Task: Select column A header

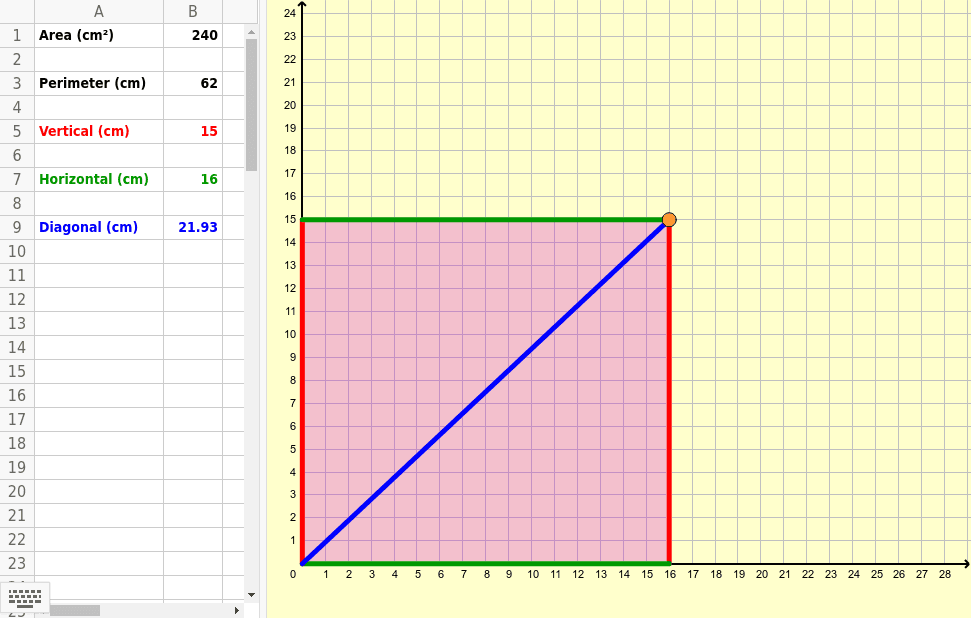Action: click(x=99, y=12)
